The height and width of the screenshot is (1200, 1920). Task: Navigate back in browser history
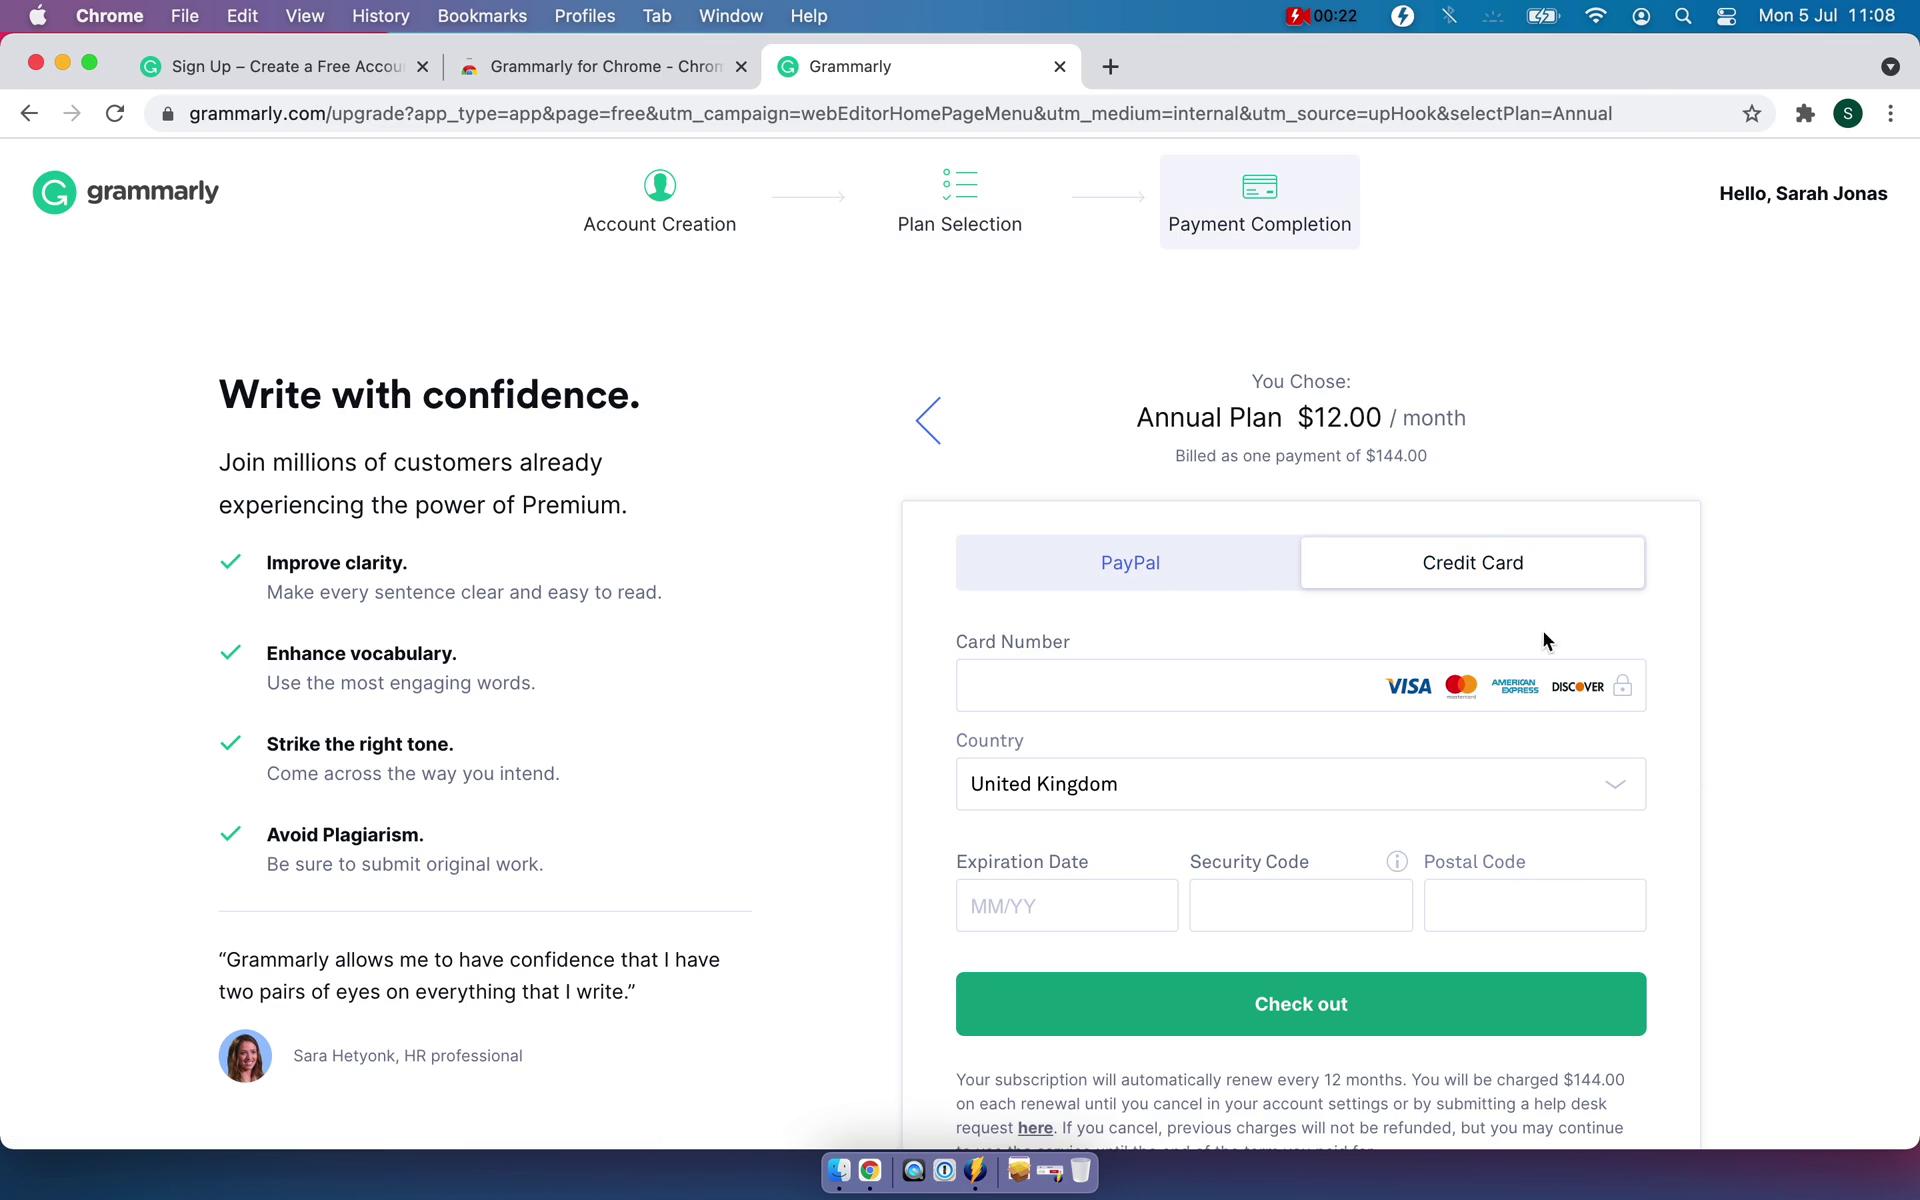(29, 114)
